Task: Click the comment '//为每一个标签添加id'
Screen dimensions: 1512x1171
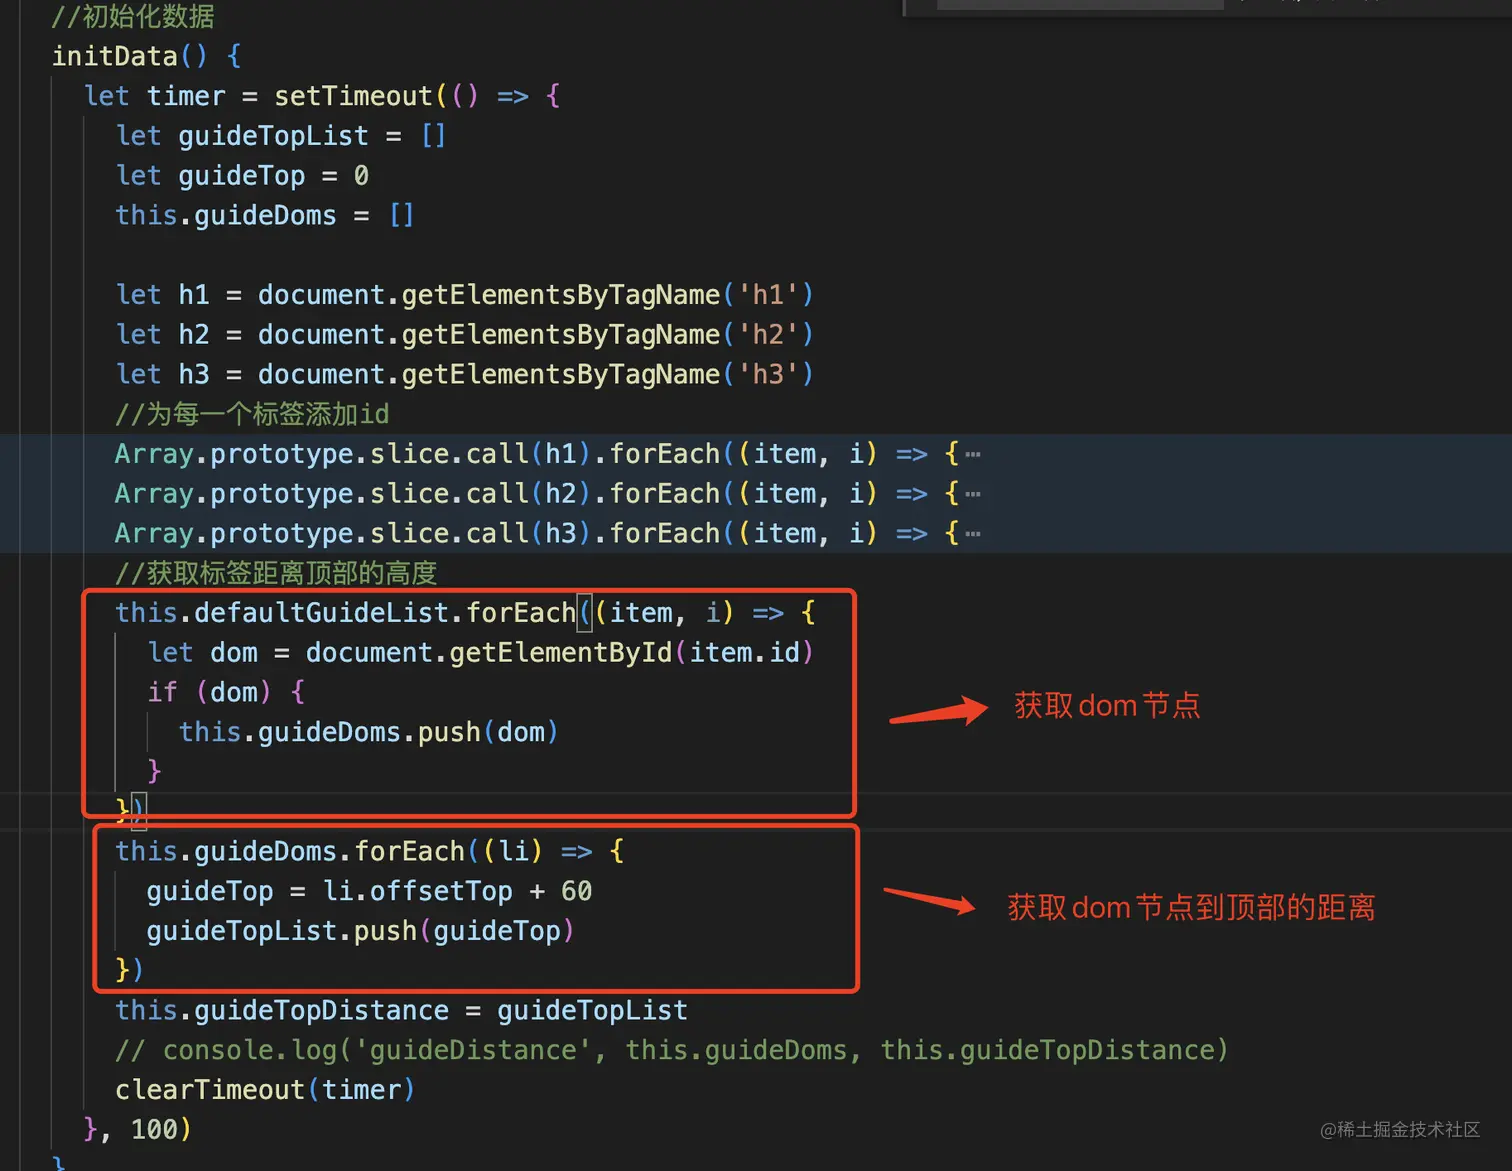Action: point(252,414)
